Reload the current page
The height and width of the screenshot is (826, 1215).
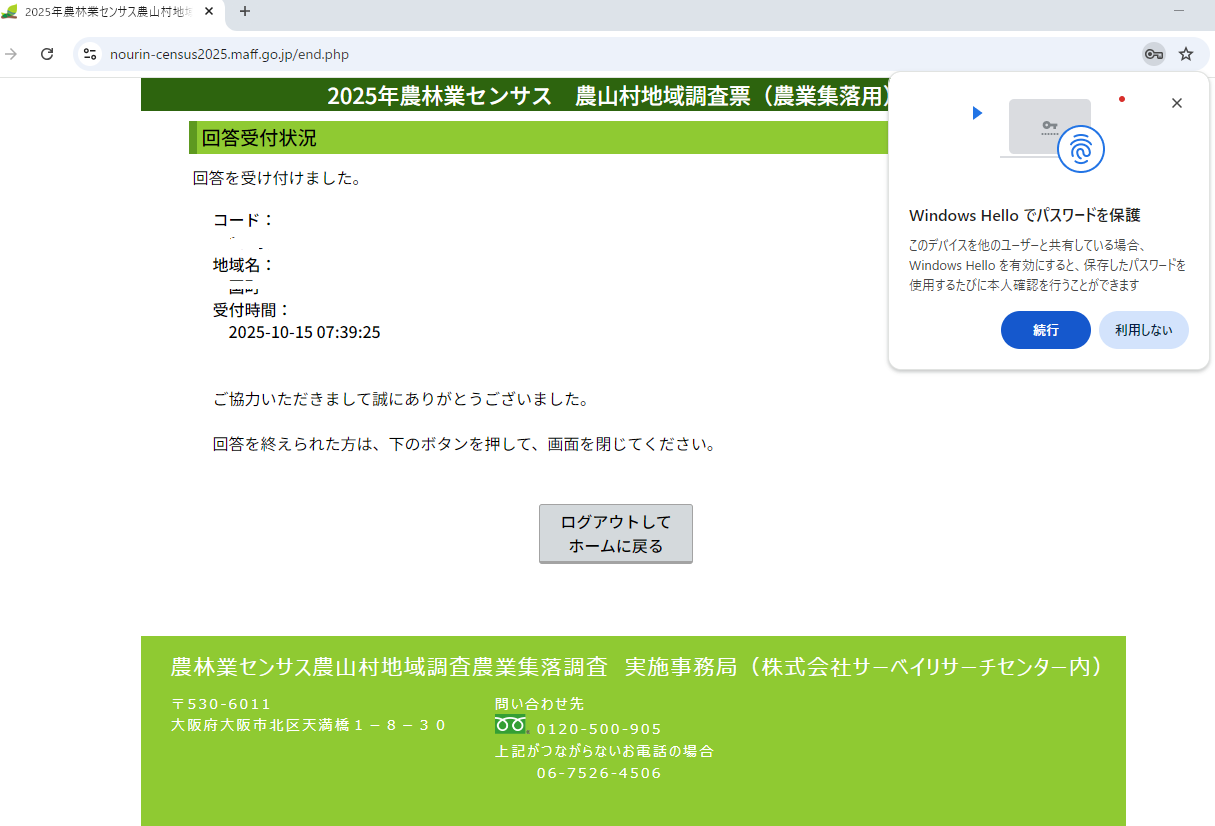[x=47, y=55]
